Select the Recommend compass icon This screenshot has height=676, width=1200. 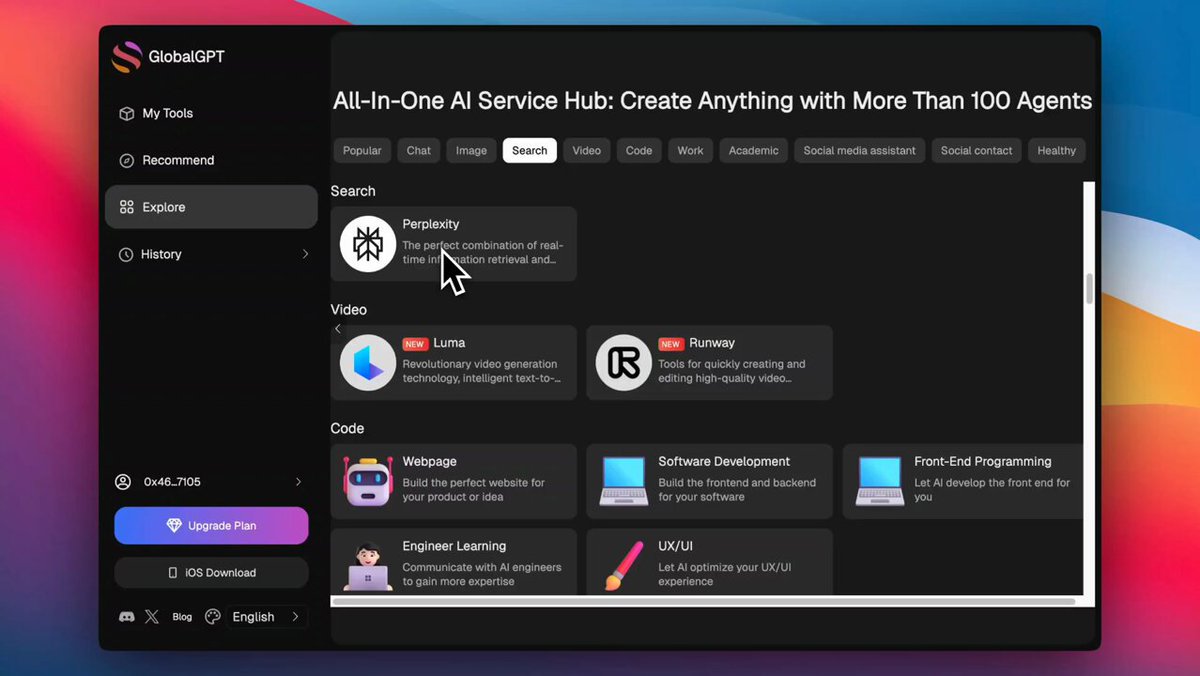point(126,161)
